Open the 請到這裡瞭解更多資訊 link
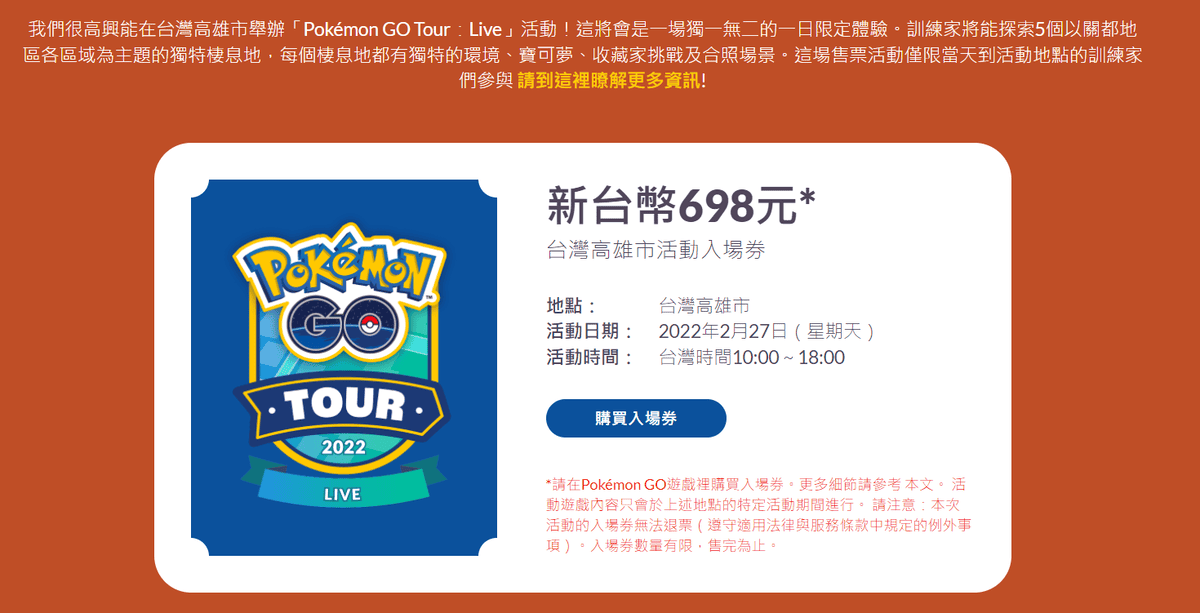 (x=609, y=80)
